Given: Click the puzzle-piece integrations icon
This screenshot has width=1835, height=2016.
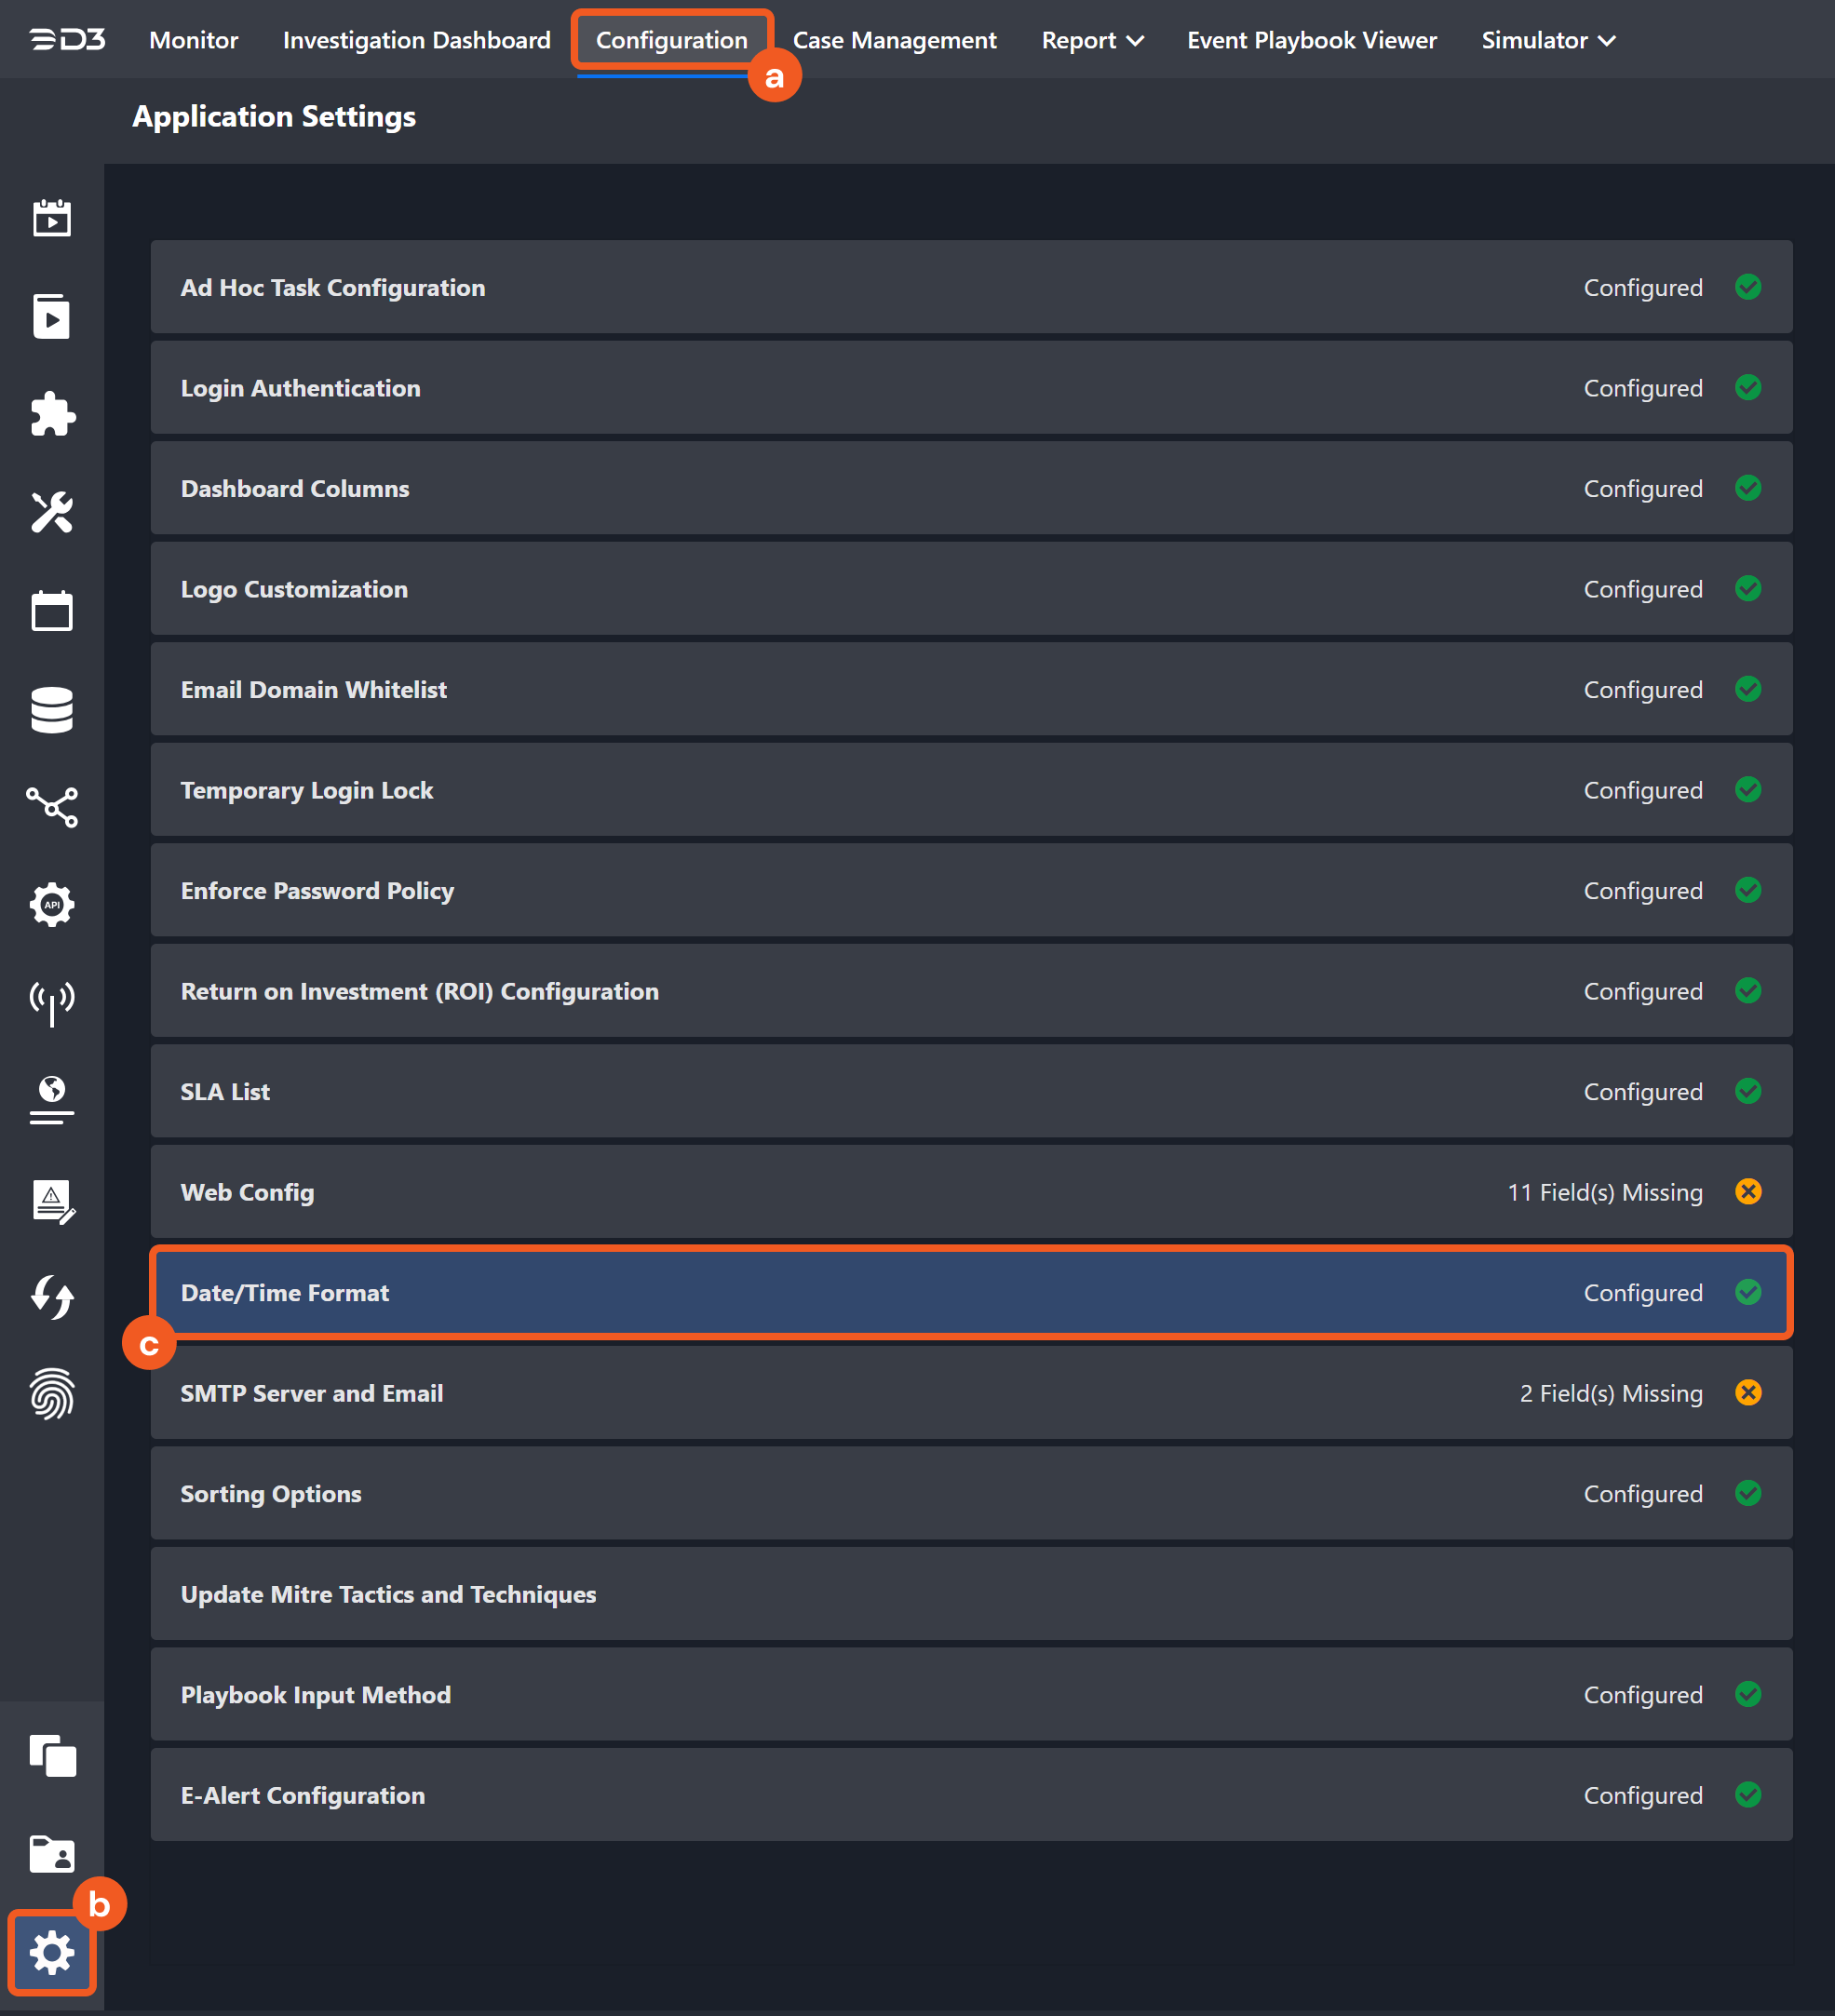Looking at the screenshot, I should point(52,414).
